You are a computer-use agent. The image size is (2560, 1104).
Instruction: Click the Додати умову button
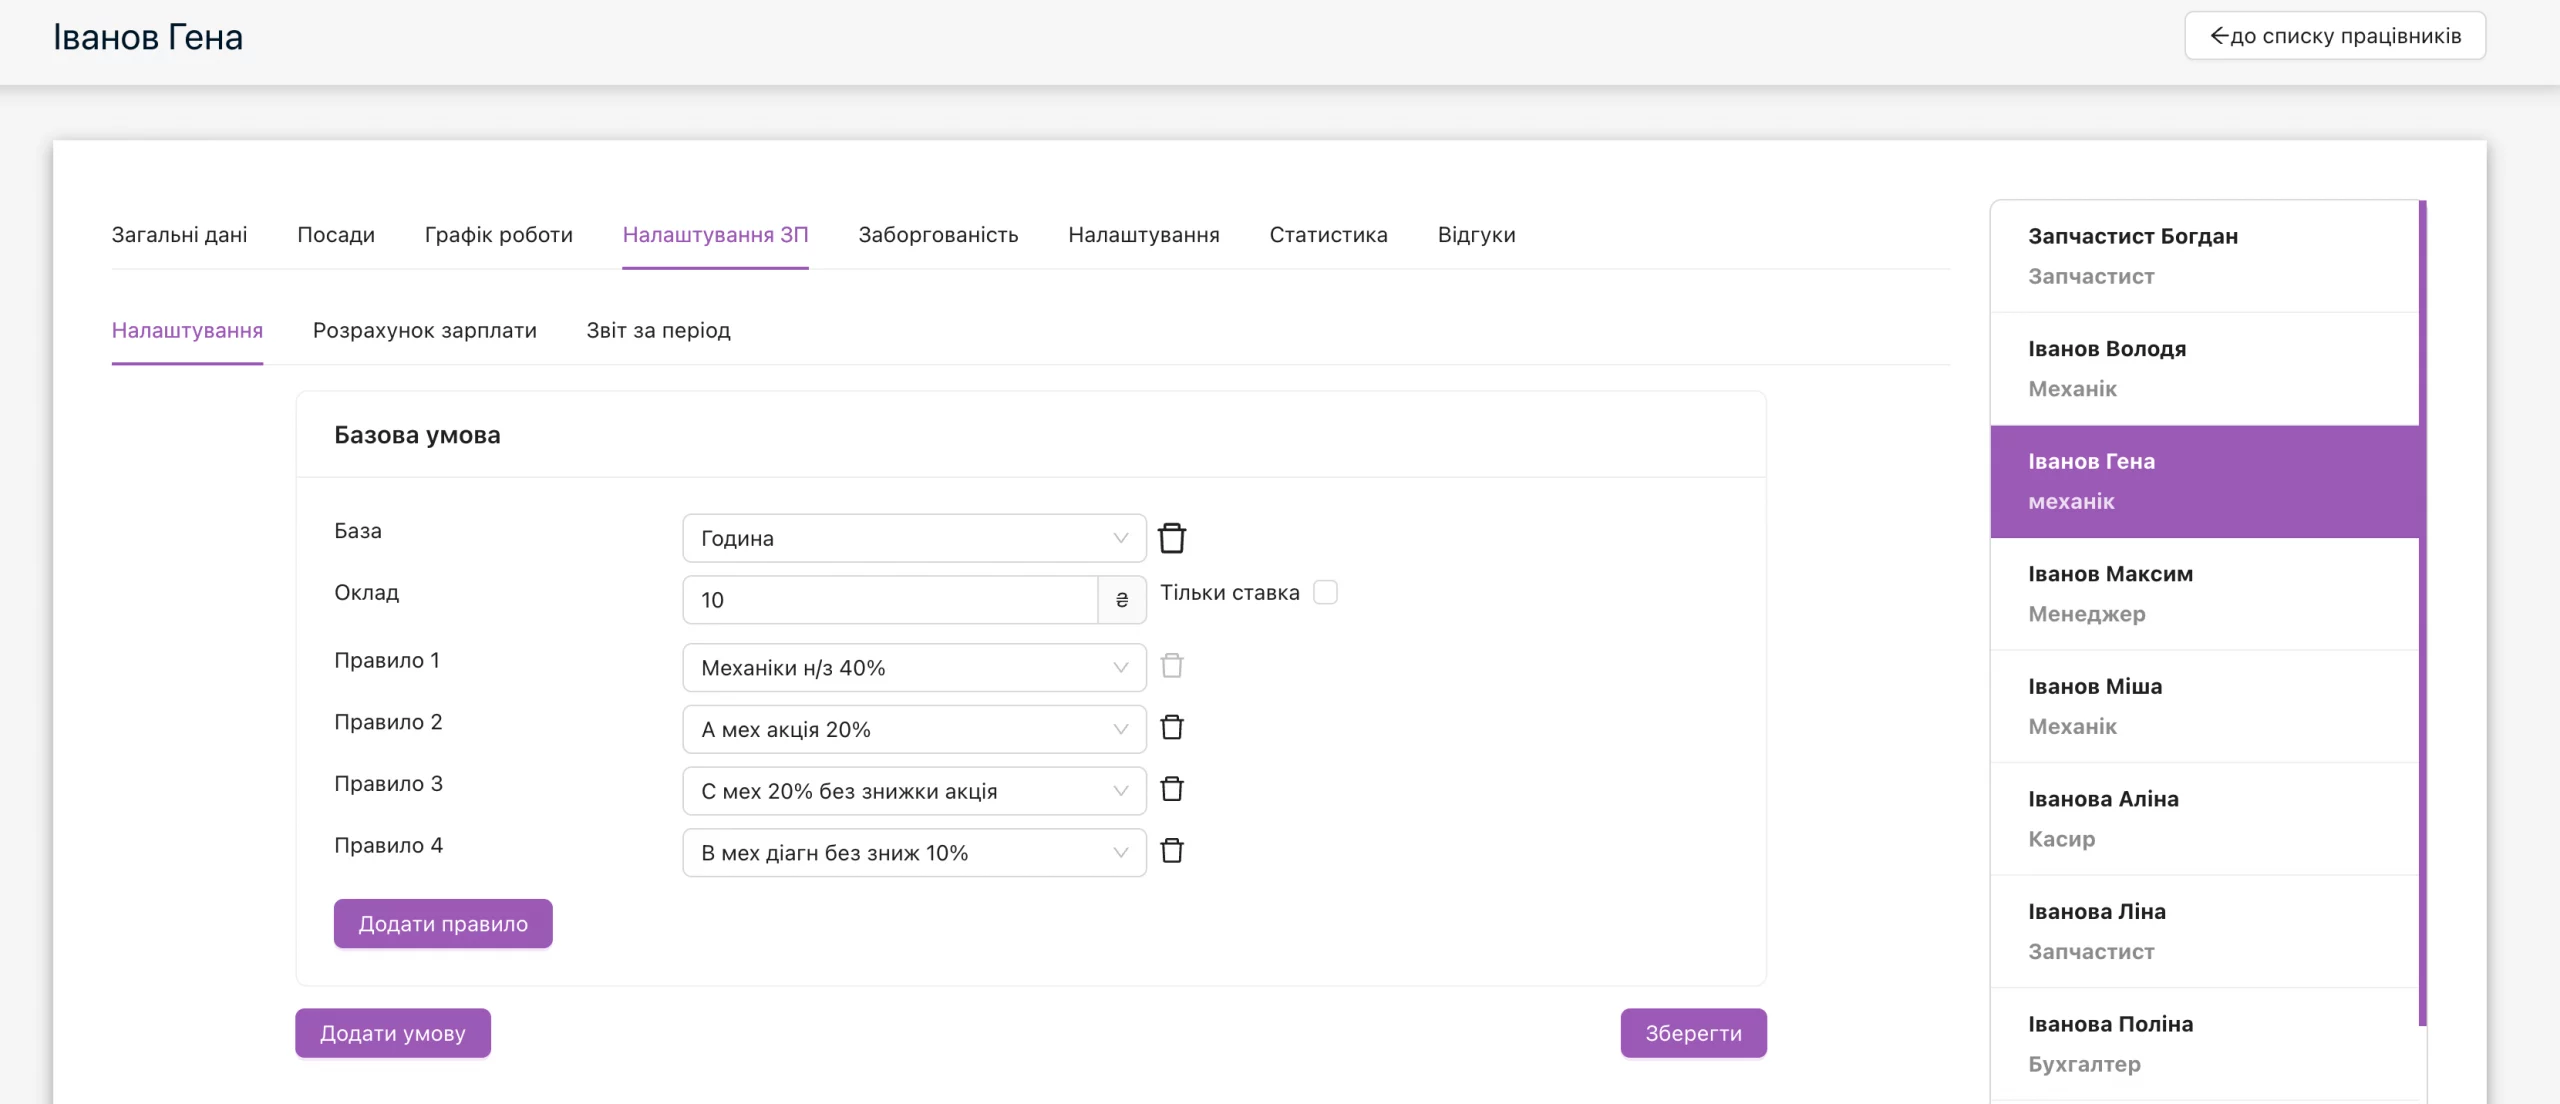pos(393,1033)
